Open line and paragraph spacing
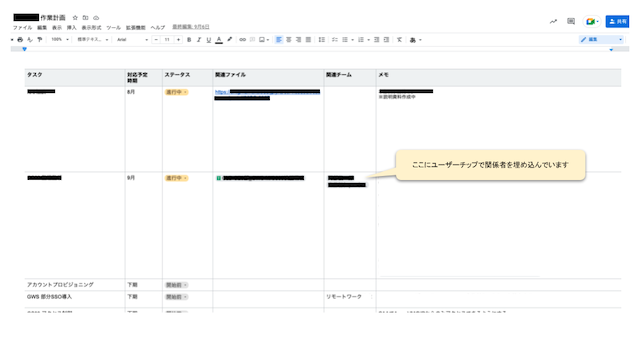This screenshot has width=640, height=360. click(322, 40)
